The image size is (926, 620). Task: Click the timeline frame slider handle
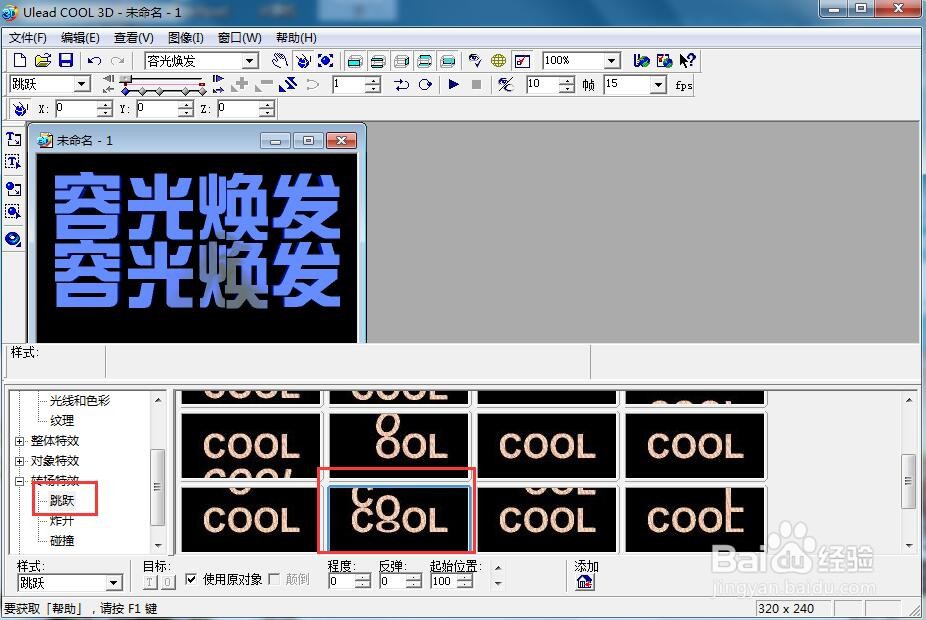pyautogui.click(x=126, y=79)
